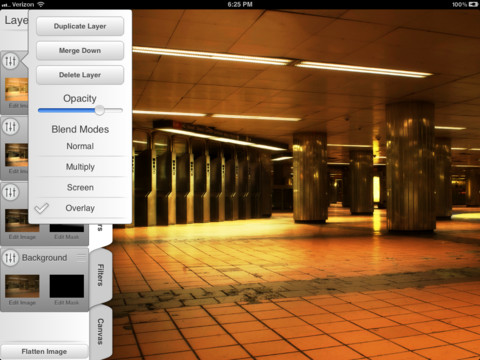This screenshot has width=480, height=360.
Task: Open settings sliders icon of second layer
Action: click(10, 127)
